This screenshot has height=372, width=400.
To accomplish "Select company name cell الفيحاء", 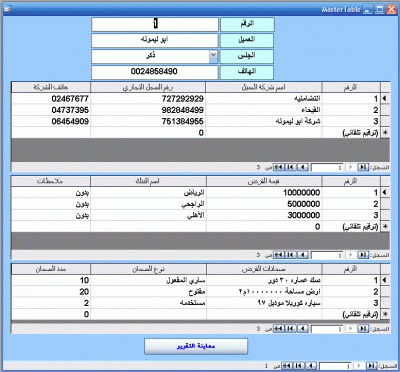I will [x=264, y=110].
